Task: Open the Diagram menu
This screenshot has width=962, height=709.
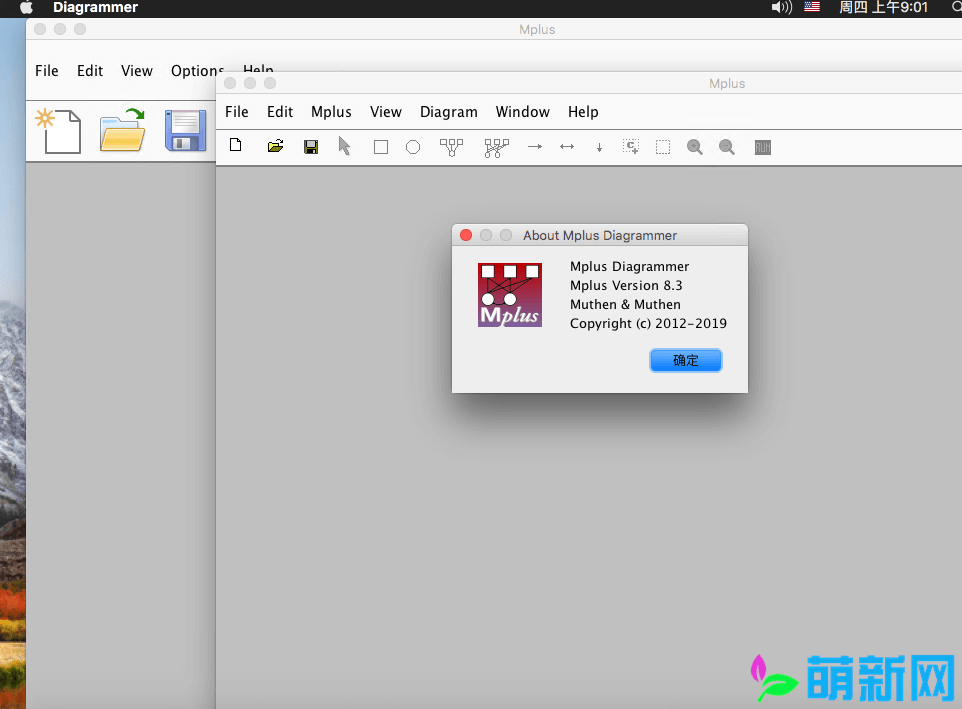Action: (448, 112)
